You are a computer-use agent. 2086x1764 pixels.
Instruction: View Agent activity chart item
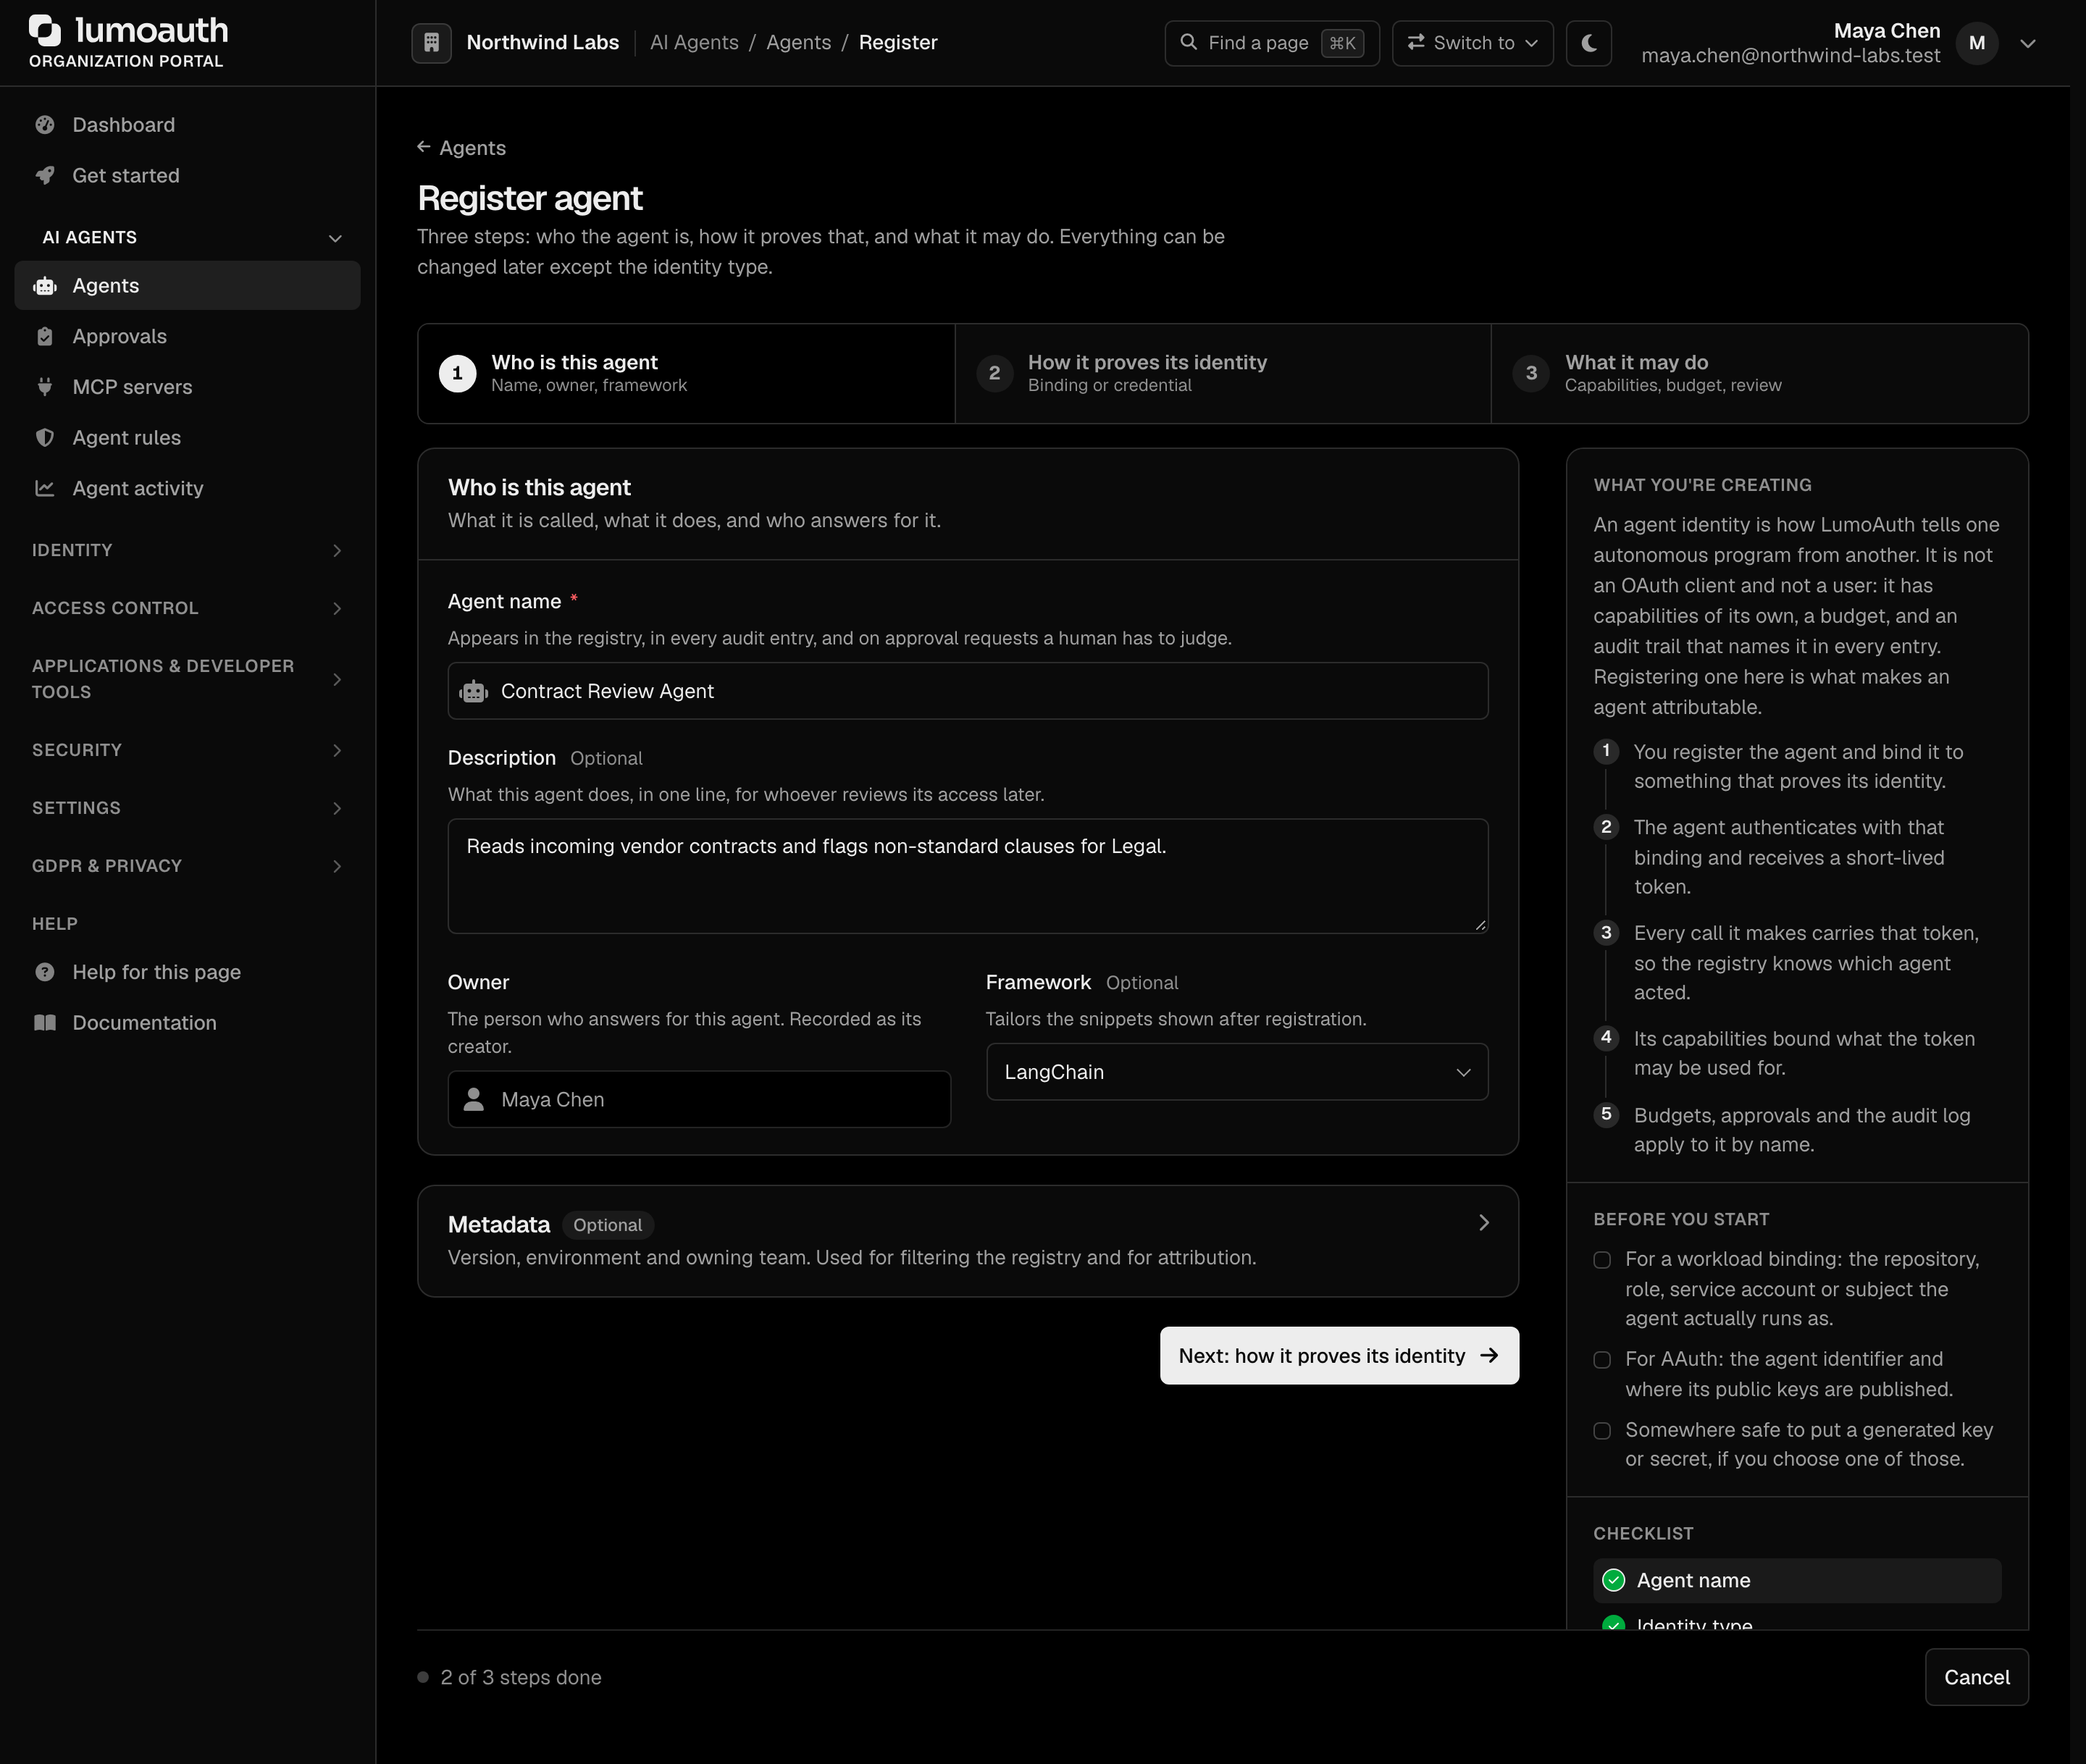[187, 488]
